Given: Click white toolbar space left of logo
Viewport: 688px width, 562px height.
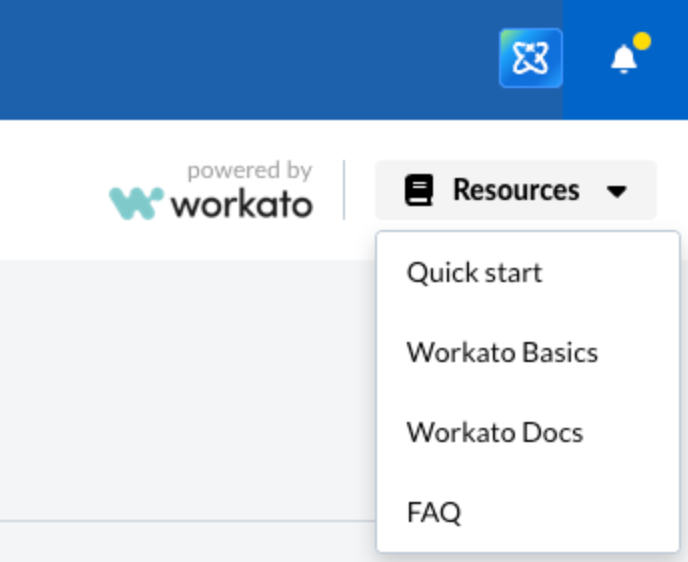Looking at the screenshot, I should (x=50, y=190).
